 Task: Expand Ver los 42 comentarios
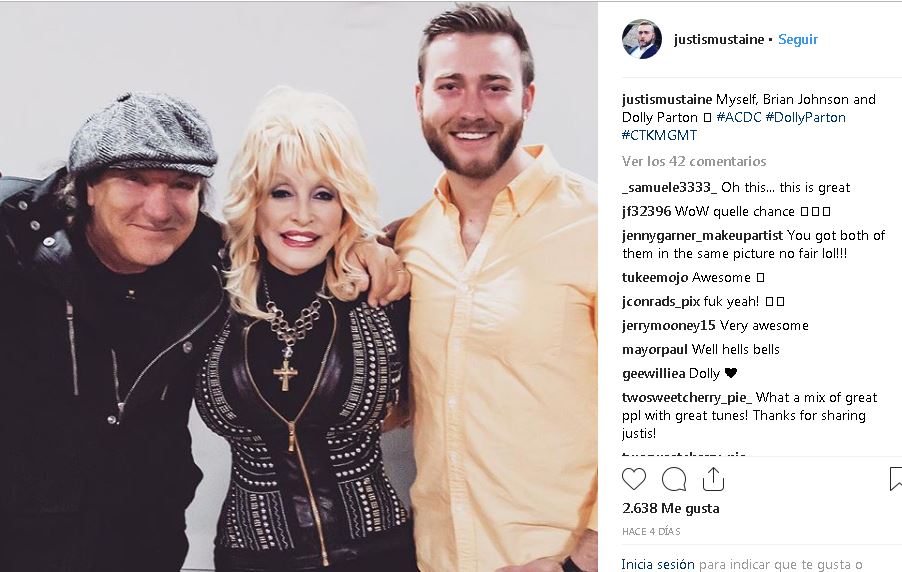point(694,161)
